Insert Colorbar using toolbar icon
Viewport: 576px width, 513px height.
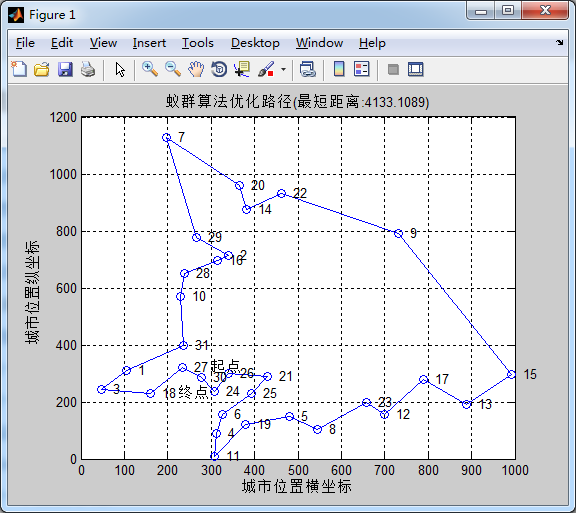(x=339, y=69)
